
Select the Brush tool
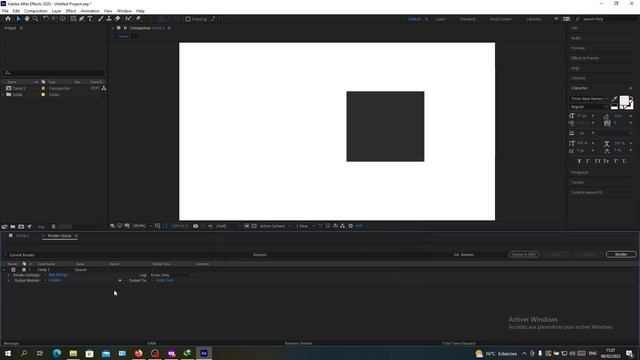(x=100, y=19)
